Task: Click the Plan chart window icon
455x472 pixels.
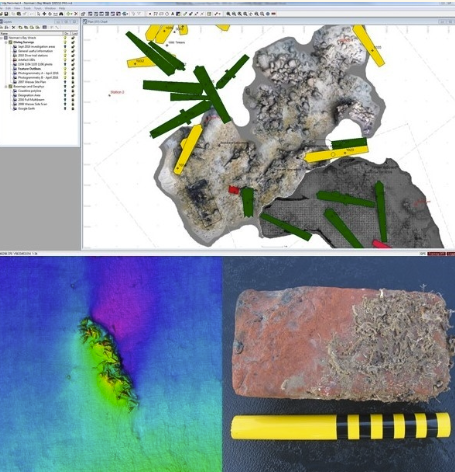Action: (85, 22)
